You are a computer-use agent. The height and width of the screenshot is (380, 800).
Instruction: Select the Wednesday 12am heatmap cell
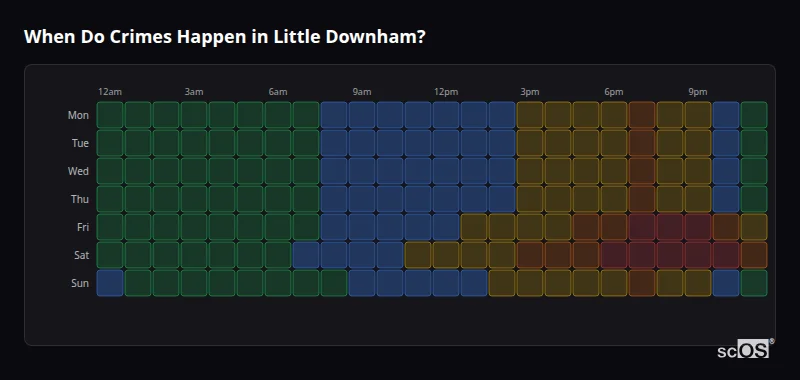(110, 171)
